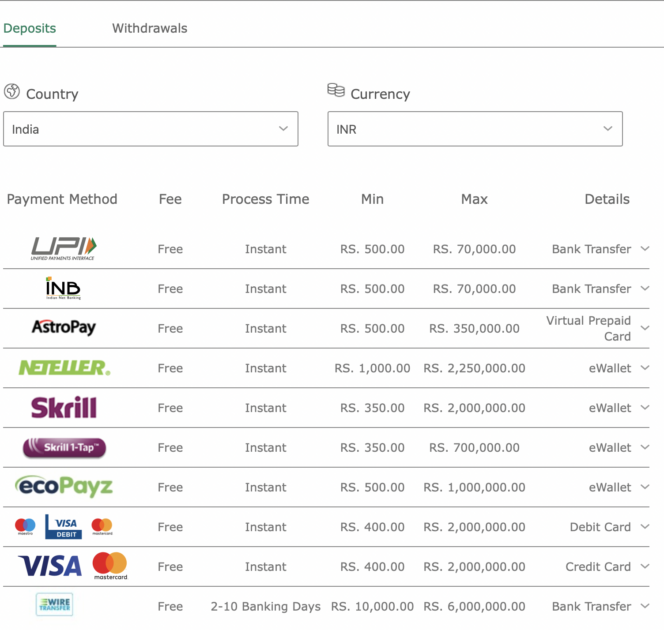The height and width of the screenshot is (630, 664).
Task: Click the Country label text
Action: pos(52,94)
